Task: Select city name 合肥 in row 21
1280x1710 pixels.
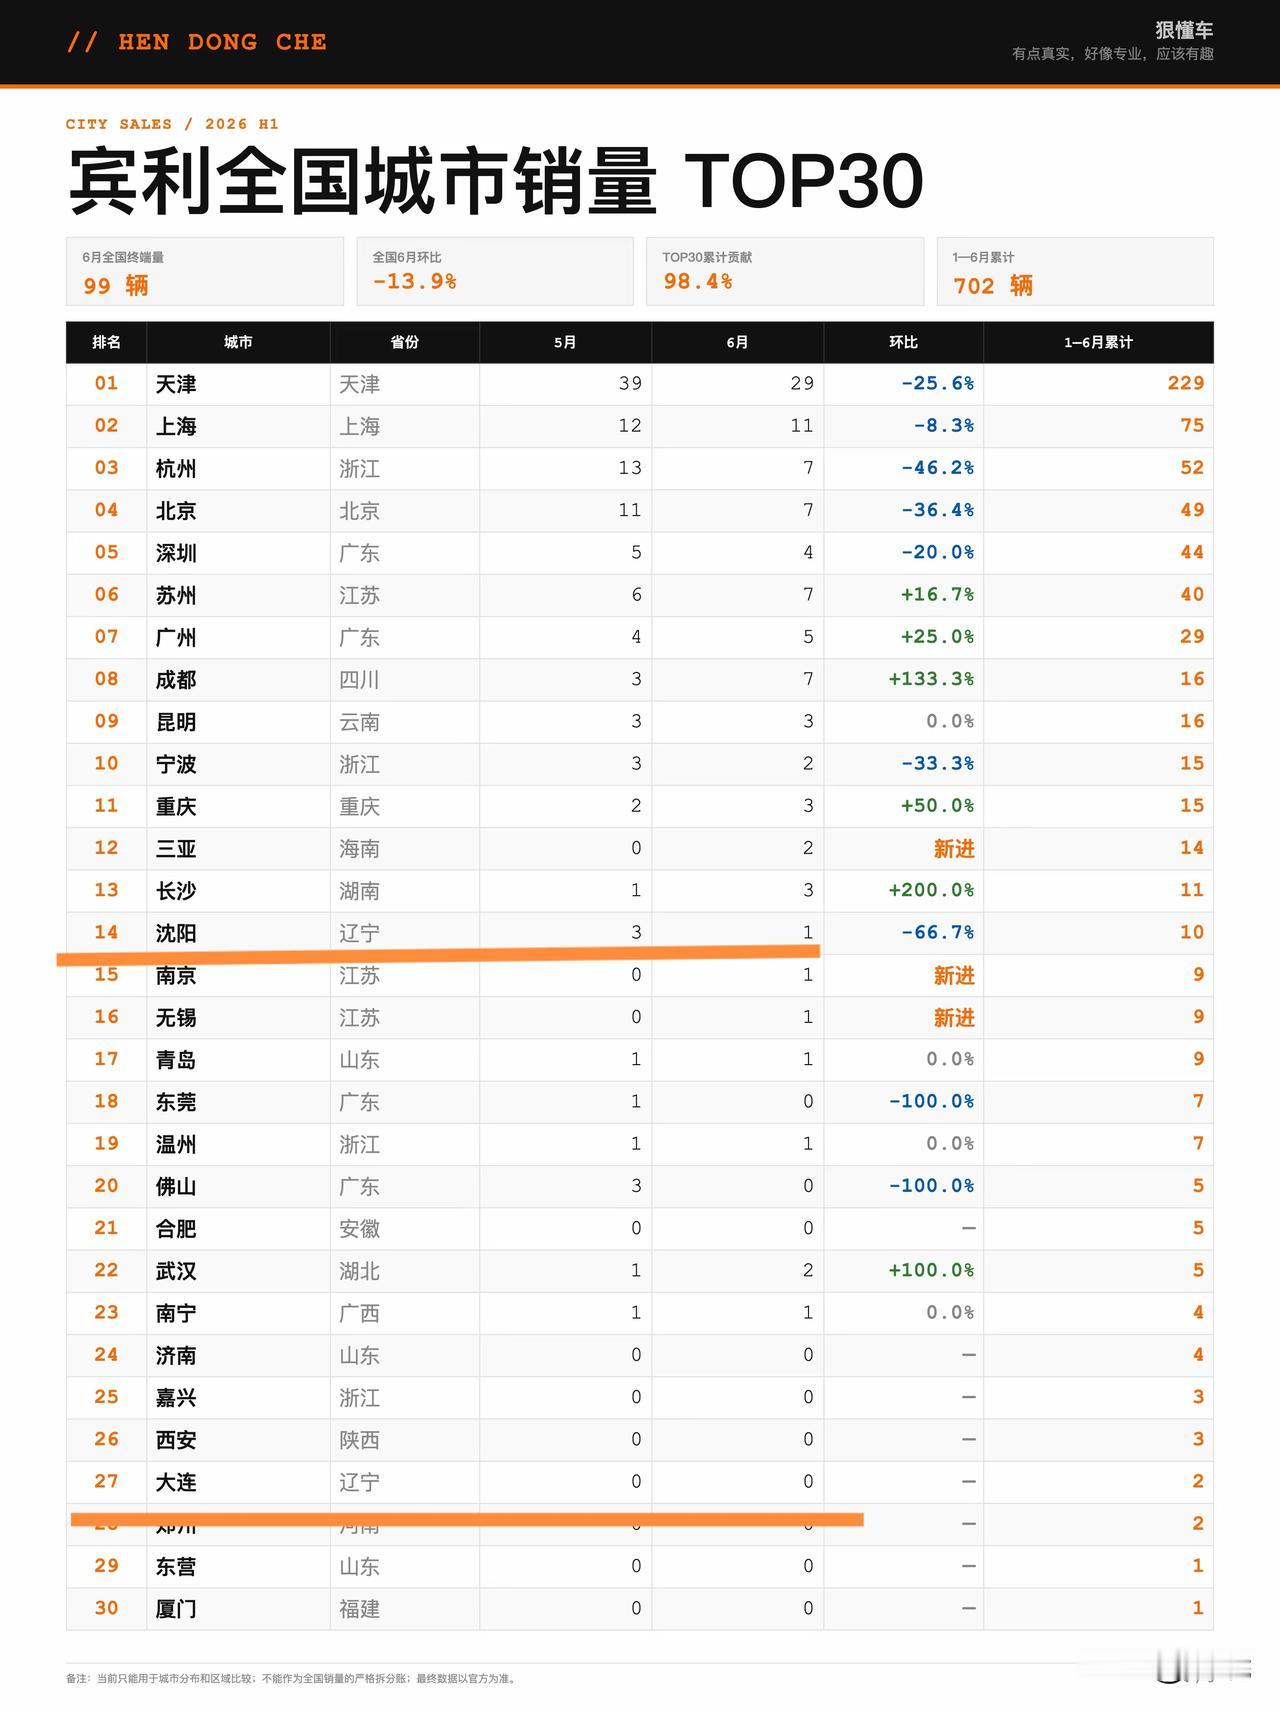Action: coord(176,1229)
